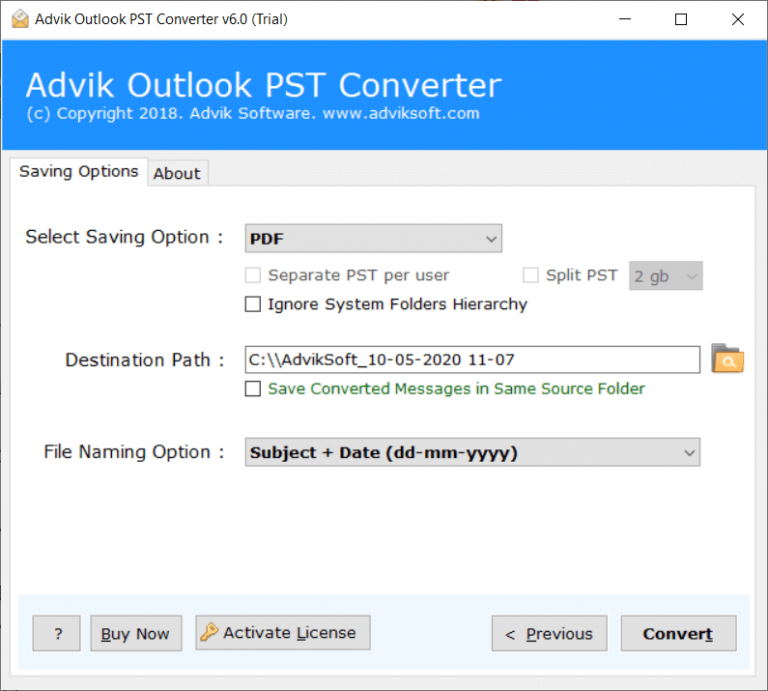
Task: Check Save Converted Messages in Same Source Folder
Action: coord(253,389)
